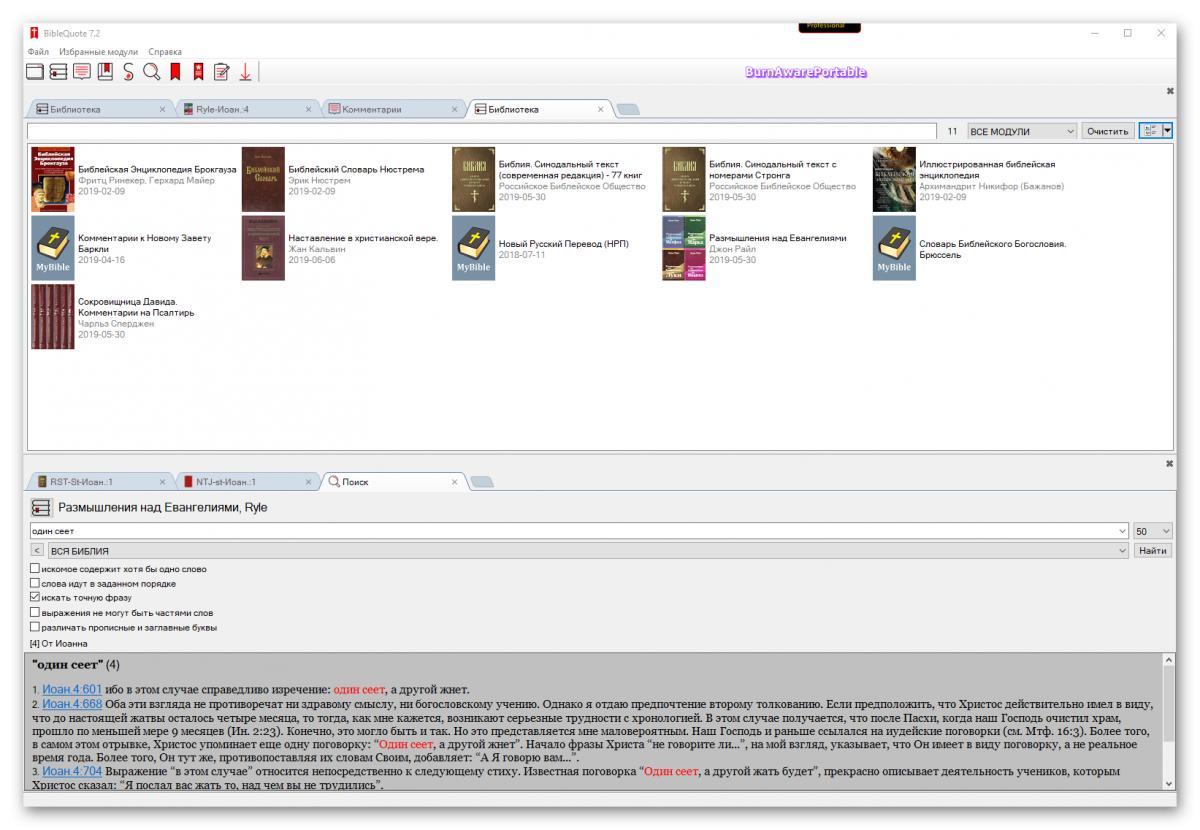Open Иоан.4:668 search result link
1200x830 pixels.
(x=72, y=704)
